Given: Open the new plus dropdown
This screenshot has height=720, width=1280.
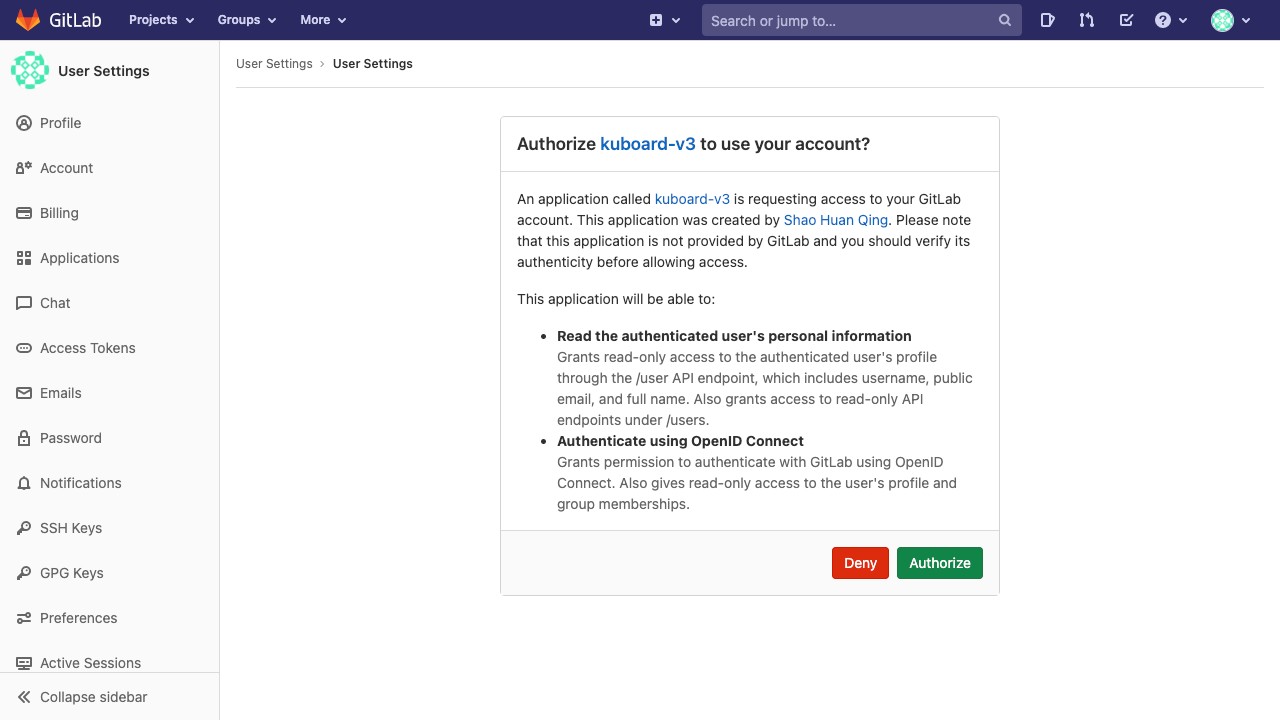Looking at the screenshot, I should click(x=664, y=20).
